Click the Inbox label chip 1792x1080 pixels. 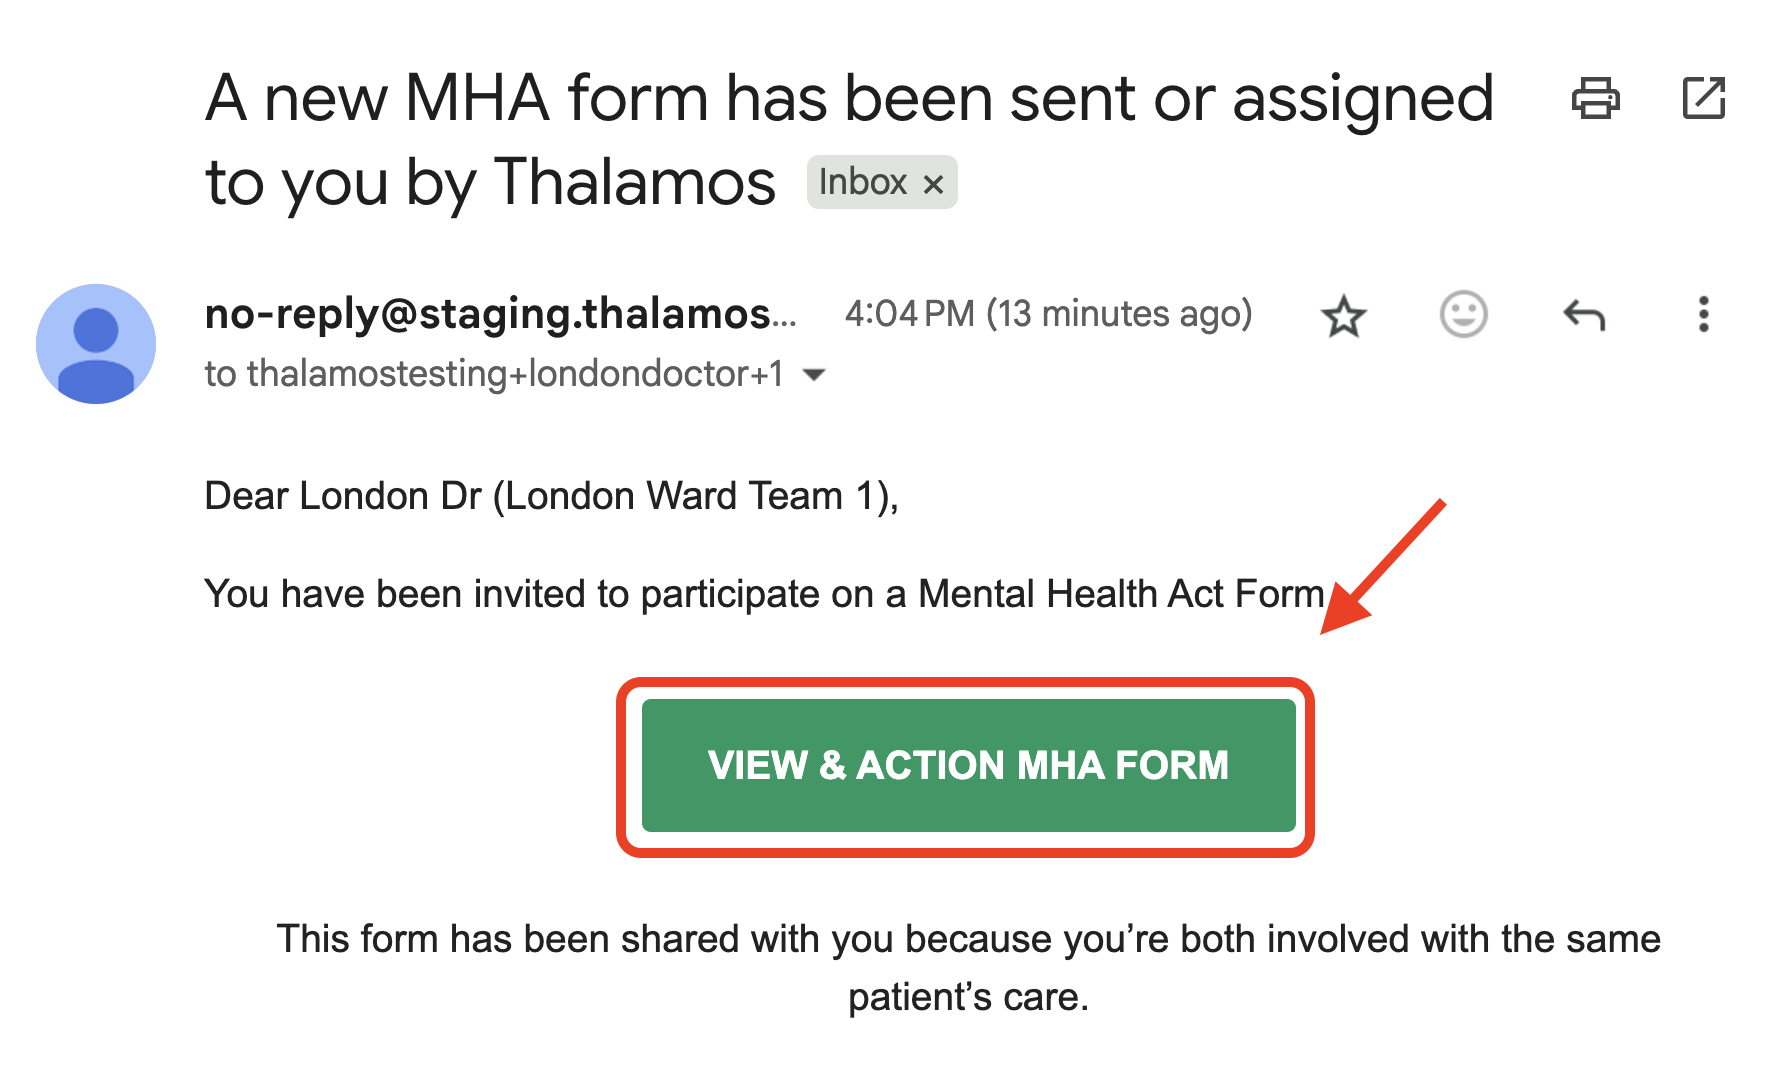863,182
